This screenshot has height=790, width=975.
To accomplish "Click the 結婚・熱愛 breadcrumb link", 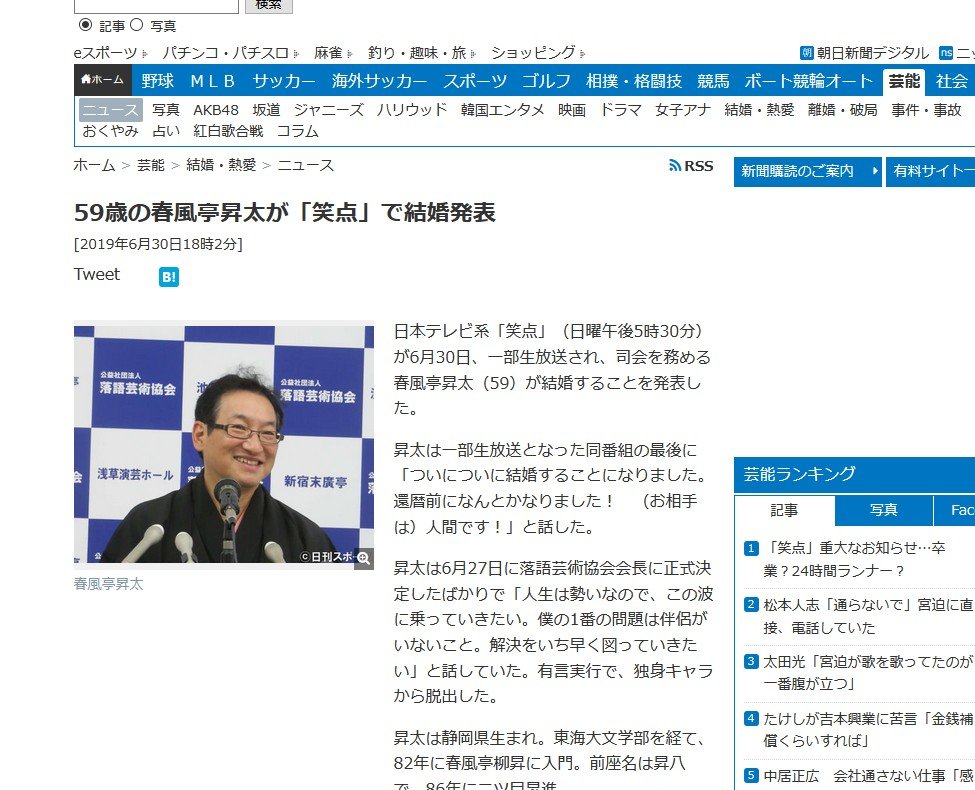I will (221, 165).
